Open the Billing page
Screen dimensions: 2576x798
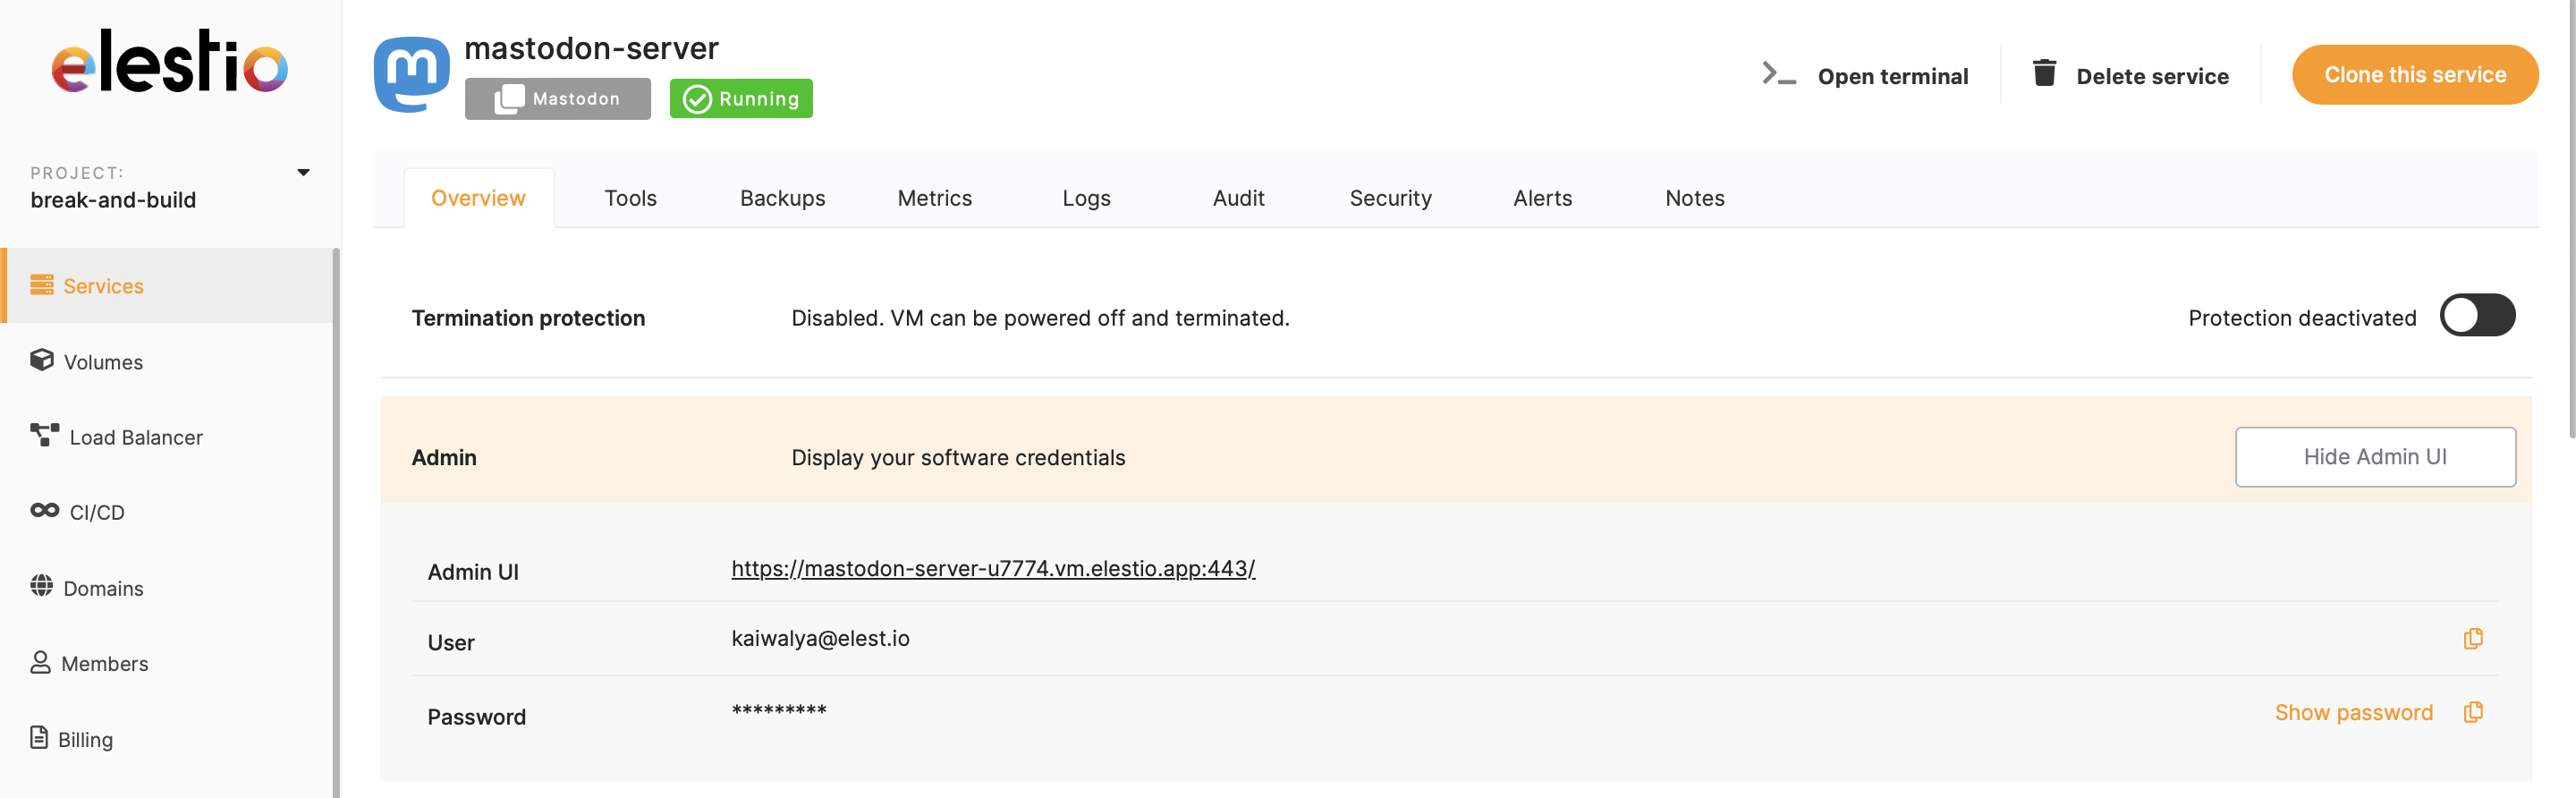(85, 739)
